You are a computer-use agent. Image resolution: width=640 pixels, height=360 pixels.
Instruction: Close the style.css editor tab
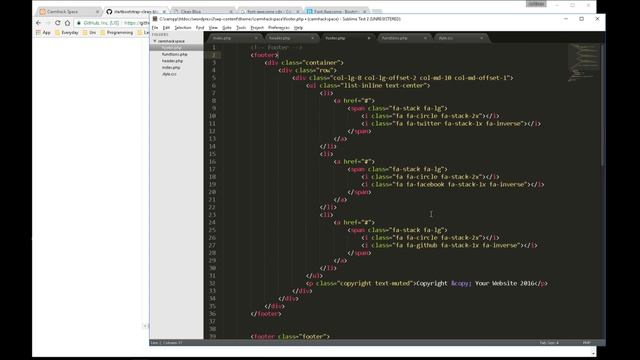click(481, 38)
